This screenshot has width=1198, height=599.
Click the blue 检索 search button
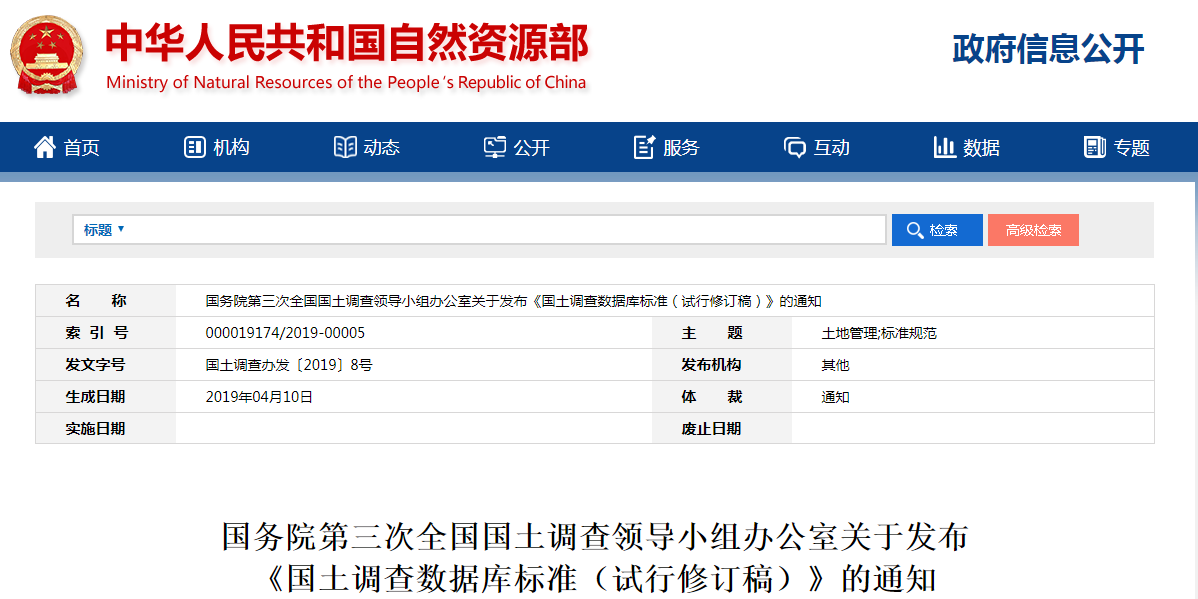click(x=937, y=230)
